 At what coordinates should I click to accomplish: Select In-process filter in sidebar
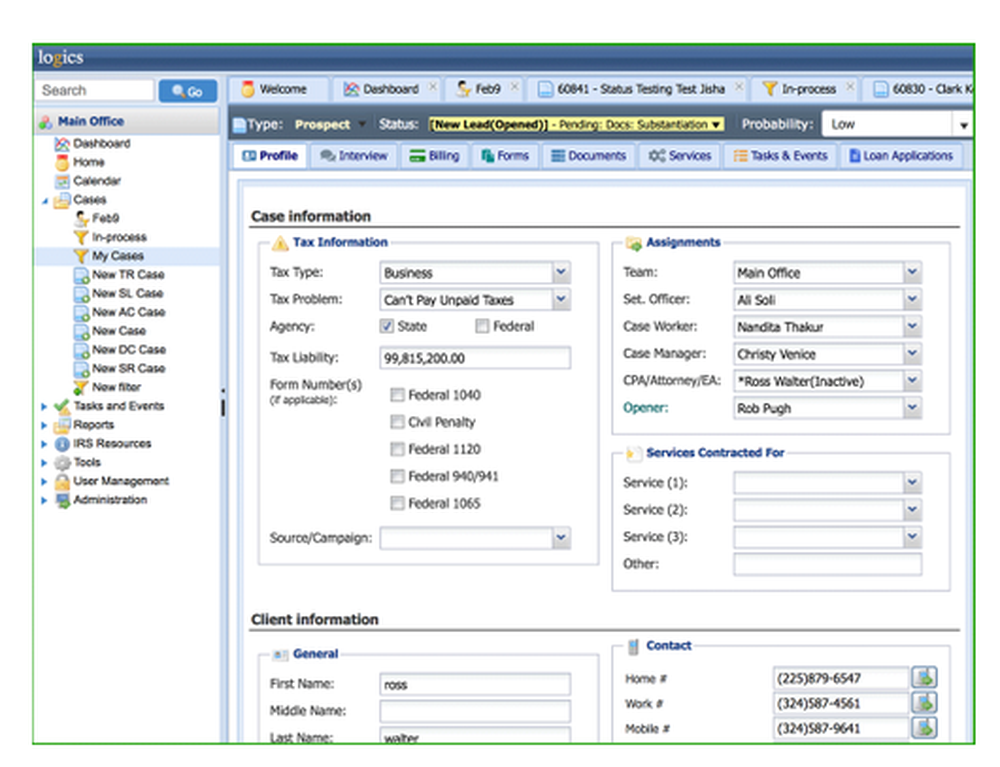click(119, 237)
